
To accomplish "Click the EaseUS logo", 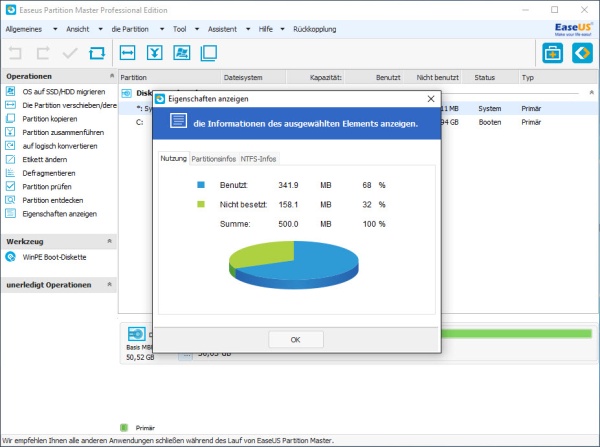I will tap(573, 29).
